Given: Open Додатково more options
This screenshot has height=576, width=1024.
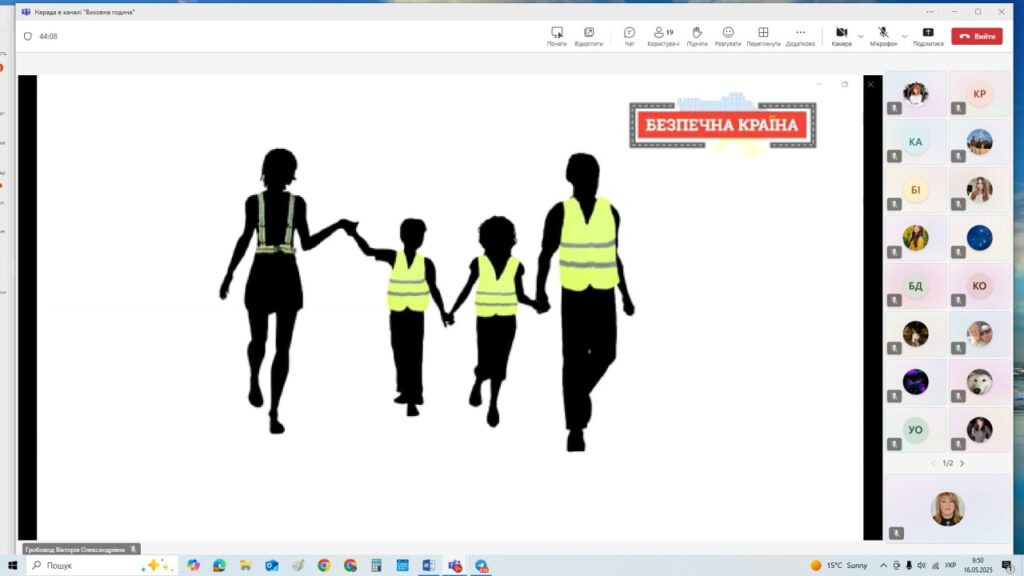Looking at the screenshot, I should pyautogui.click(x=800, y=36).
